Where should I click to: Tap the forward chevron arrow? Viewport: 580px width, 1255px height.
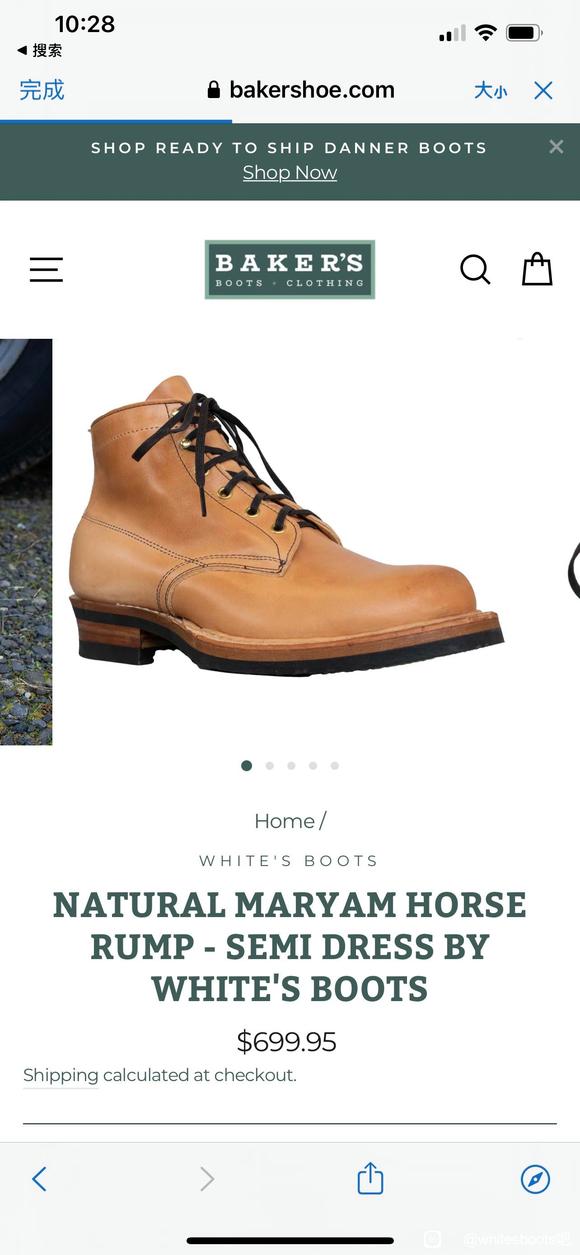(207, 1179)
